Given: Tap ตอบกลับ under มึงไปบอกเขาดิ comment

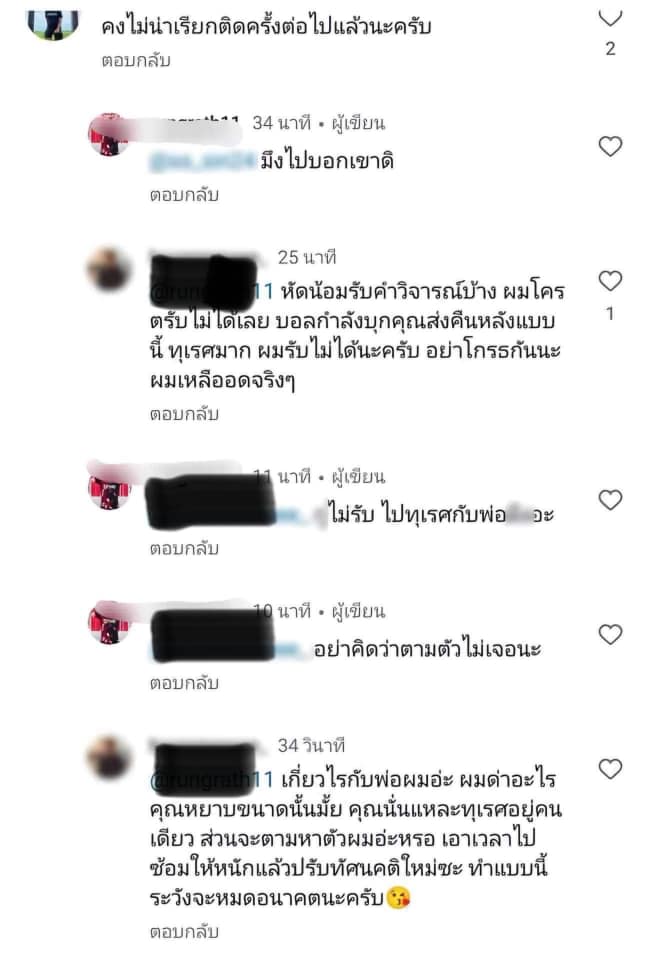Looking at the screenshot, I should pos(184,195).
